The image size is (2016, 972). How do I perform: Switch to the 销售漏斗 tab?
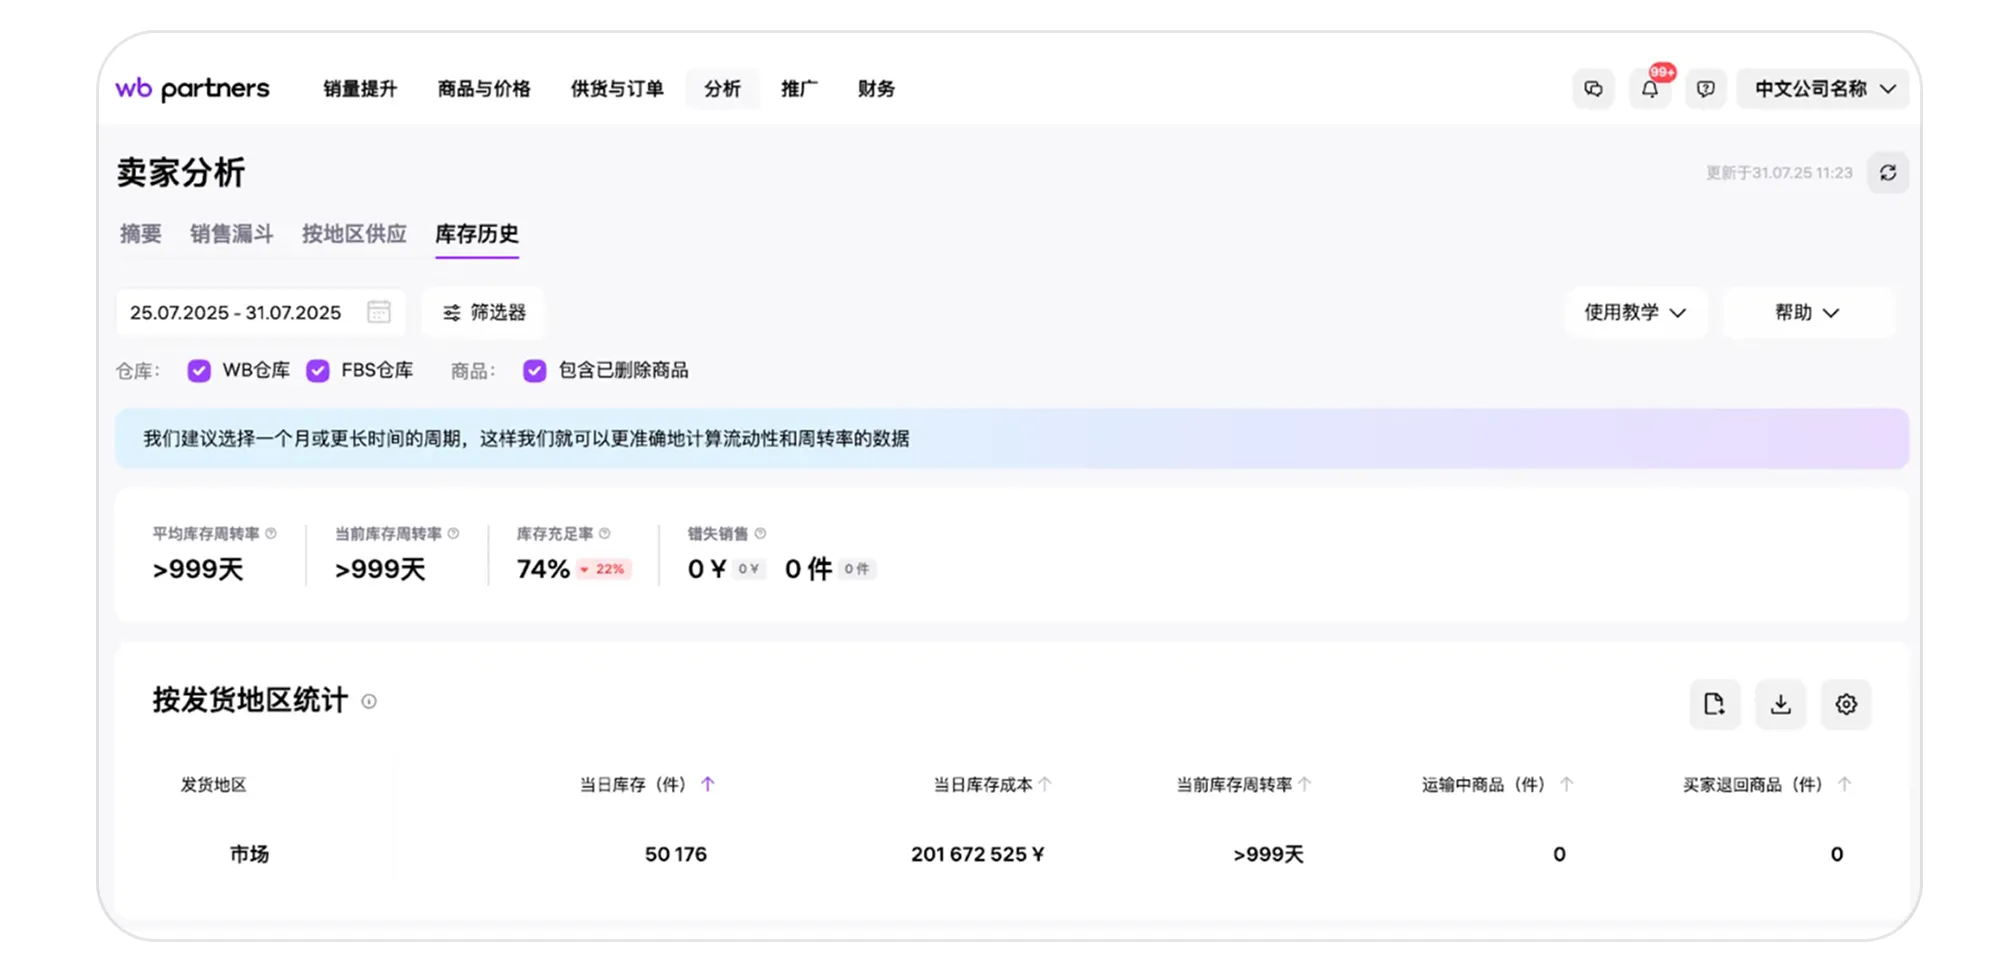[232, 234]
